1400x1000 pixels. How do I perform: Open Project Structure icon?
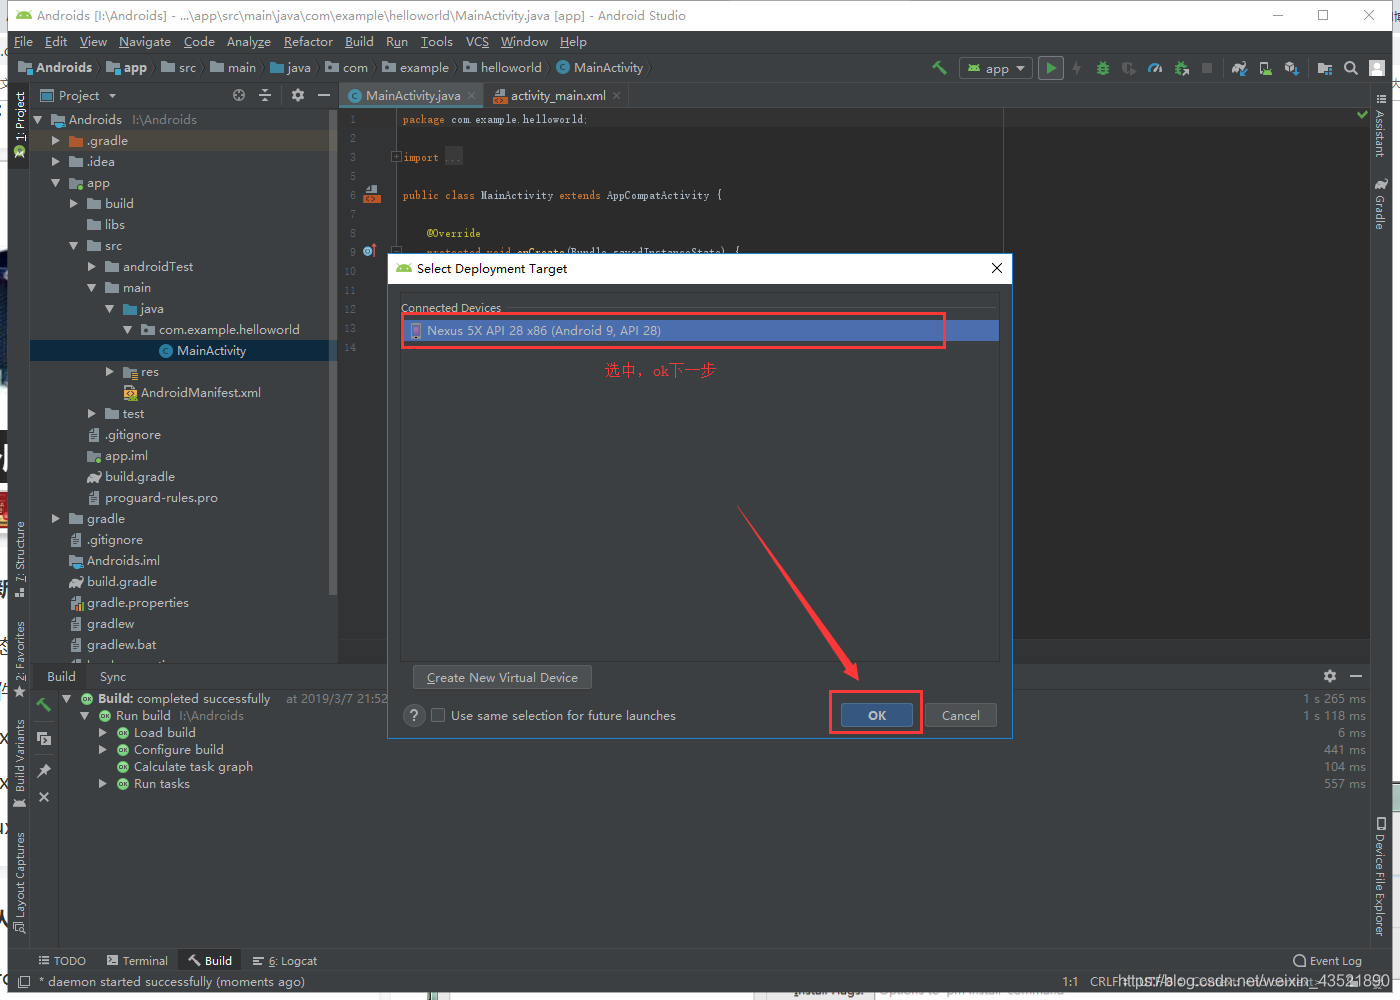pyautogui.click(x=1325, y=68)
